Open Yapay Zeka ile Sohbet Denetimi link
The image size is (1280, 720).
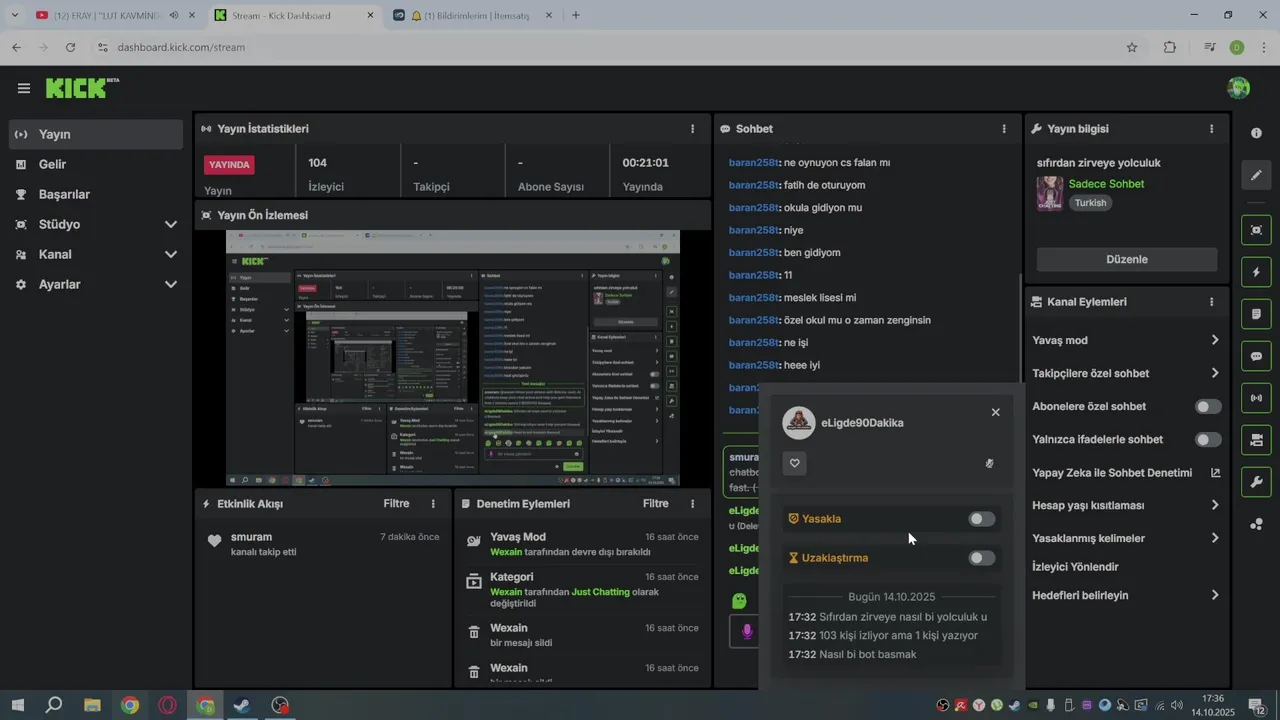pyautogui.click(x=1127, y=473)
